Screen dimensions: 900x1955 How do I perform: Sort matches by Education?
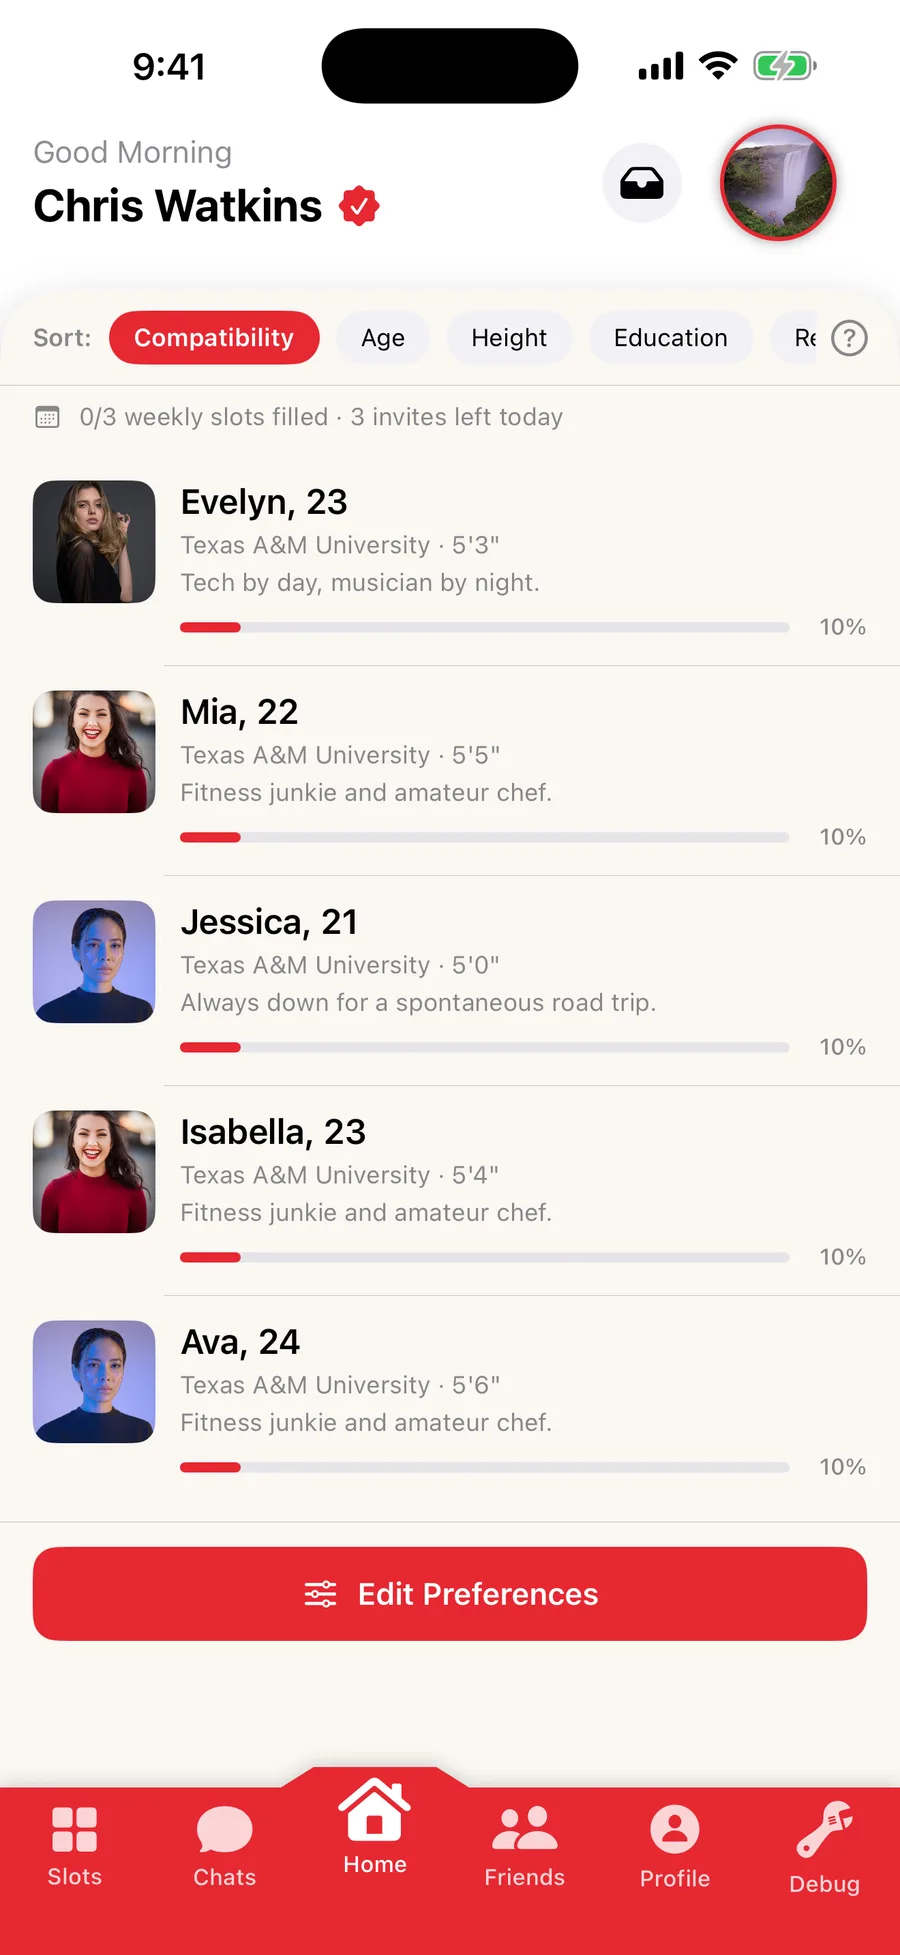tap(671, 338)
